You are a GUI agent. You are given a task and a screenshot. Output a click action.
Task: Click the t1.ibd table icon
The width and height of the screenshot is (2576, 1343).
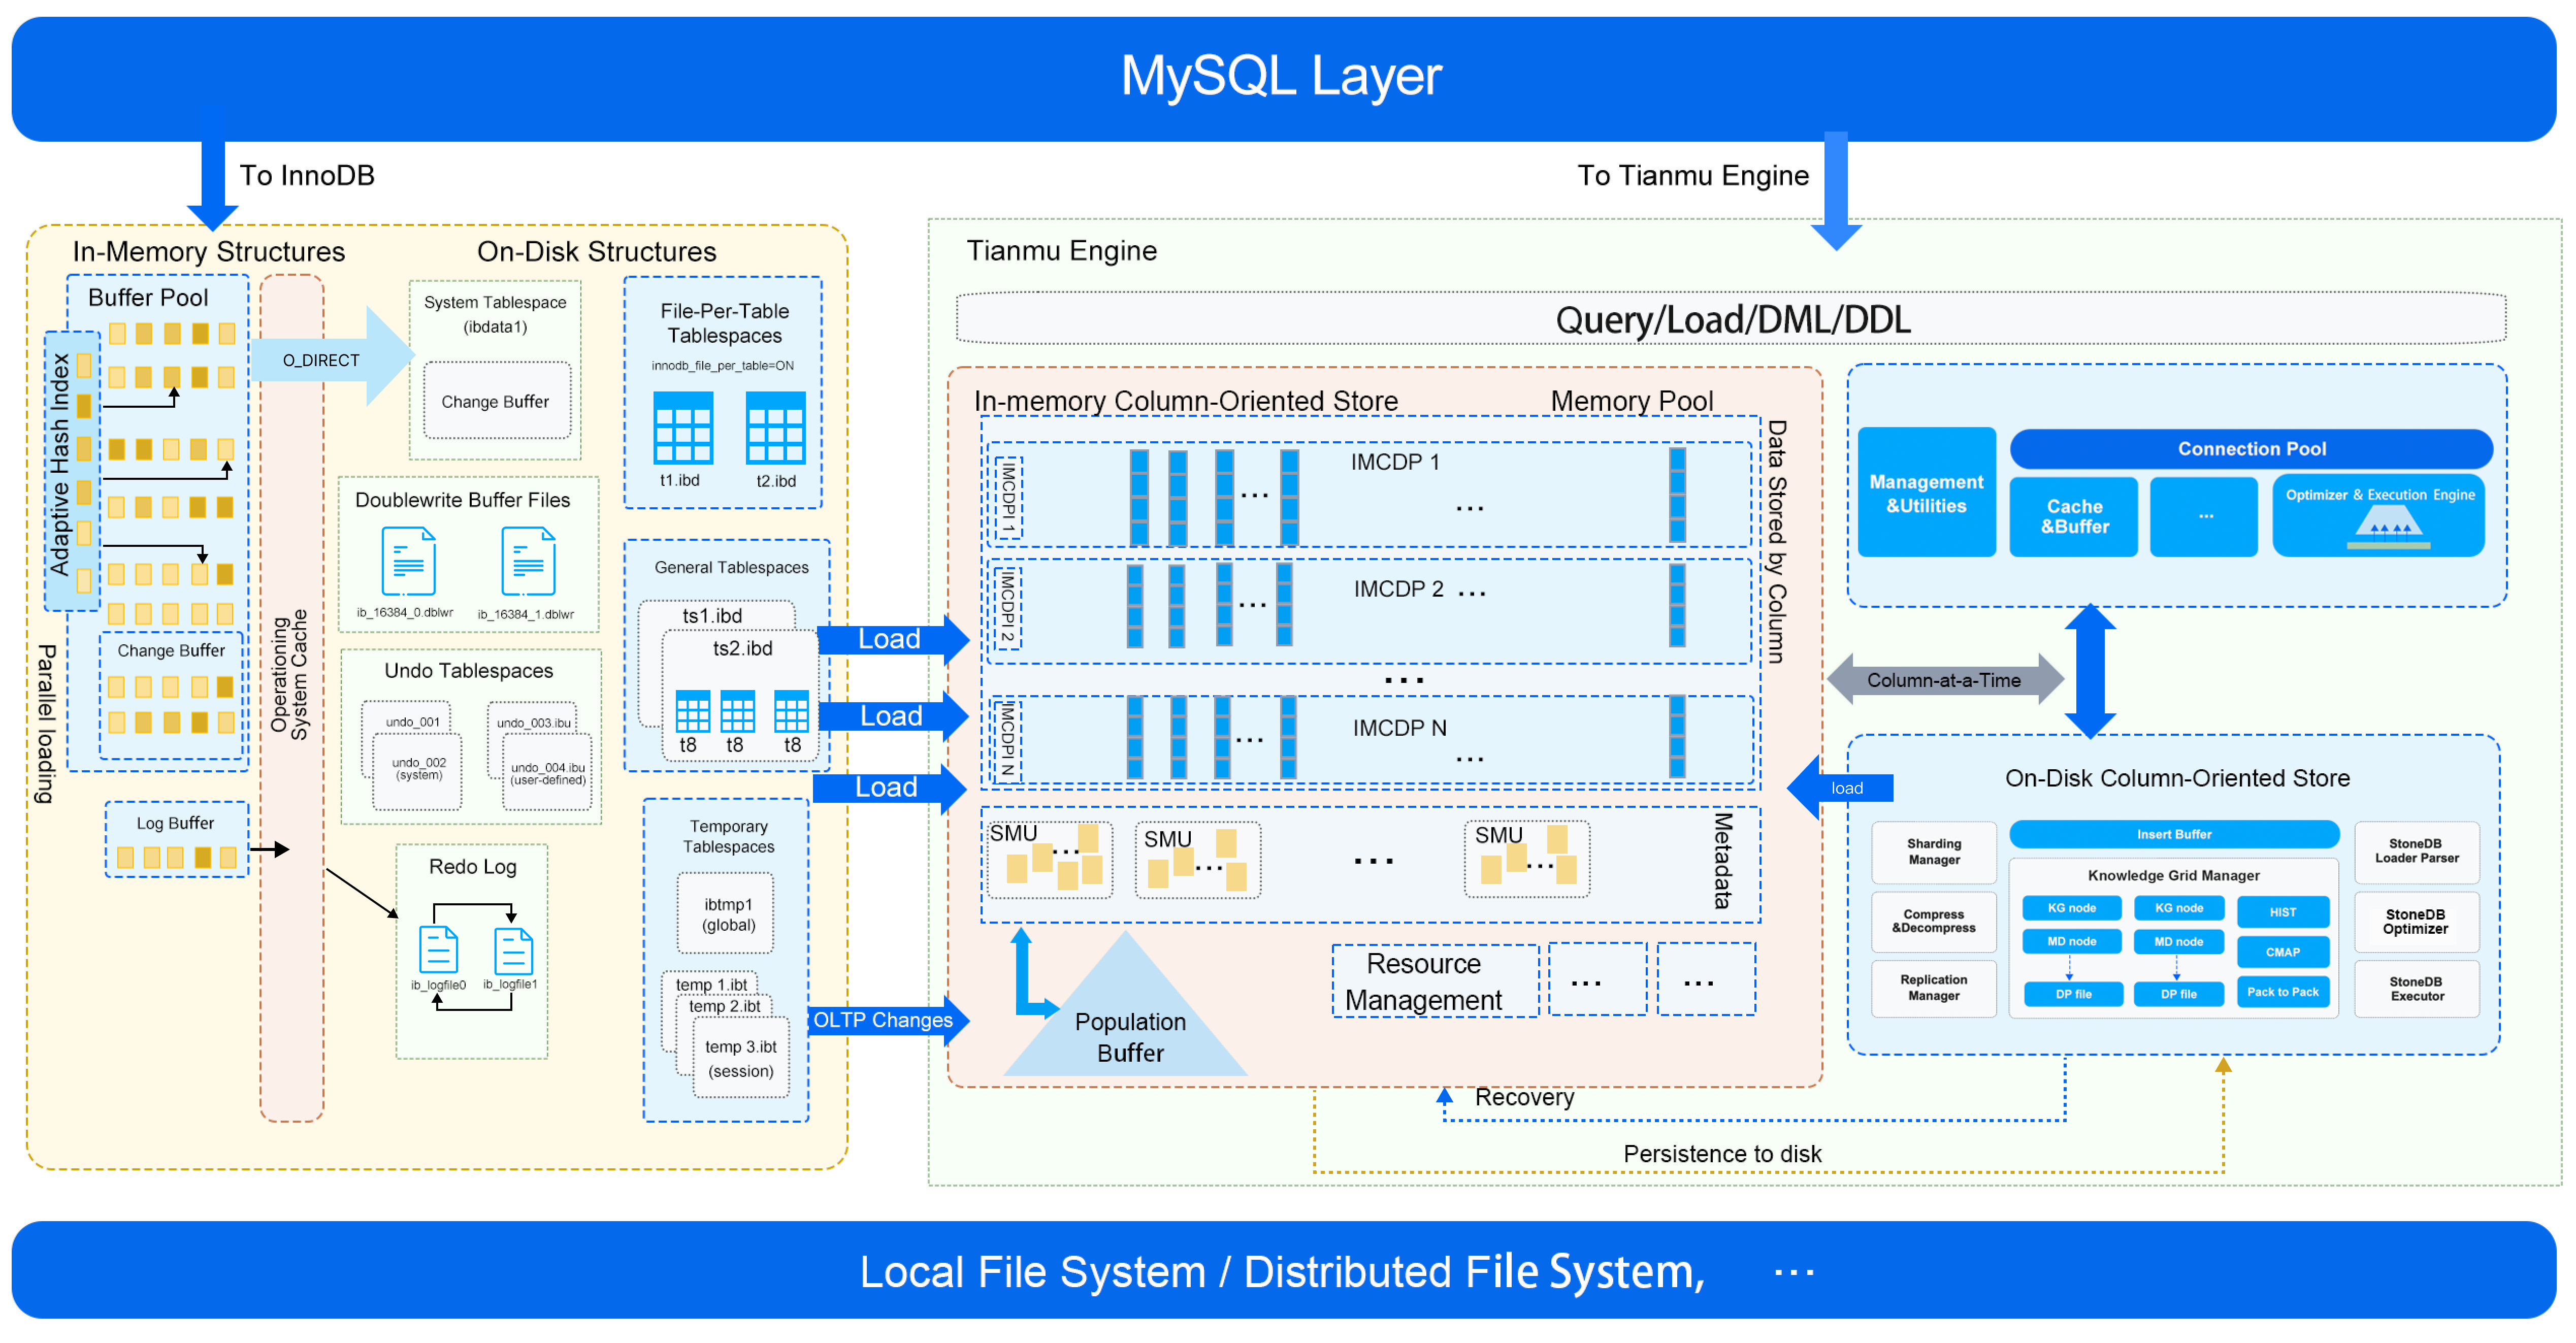click(683, 427)
